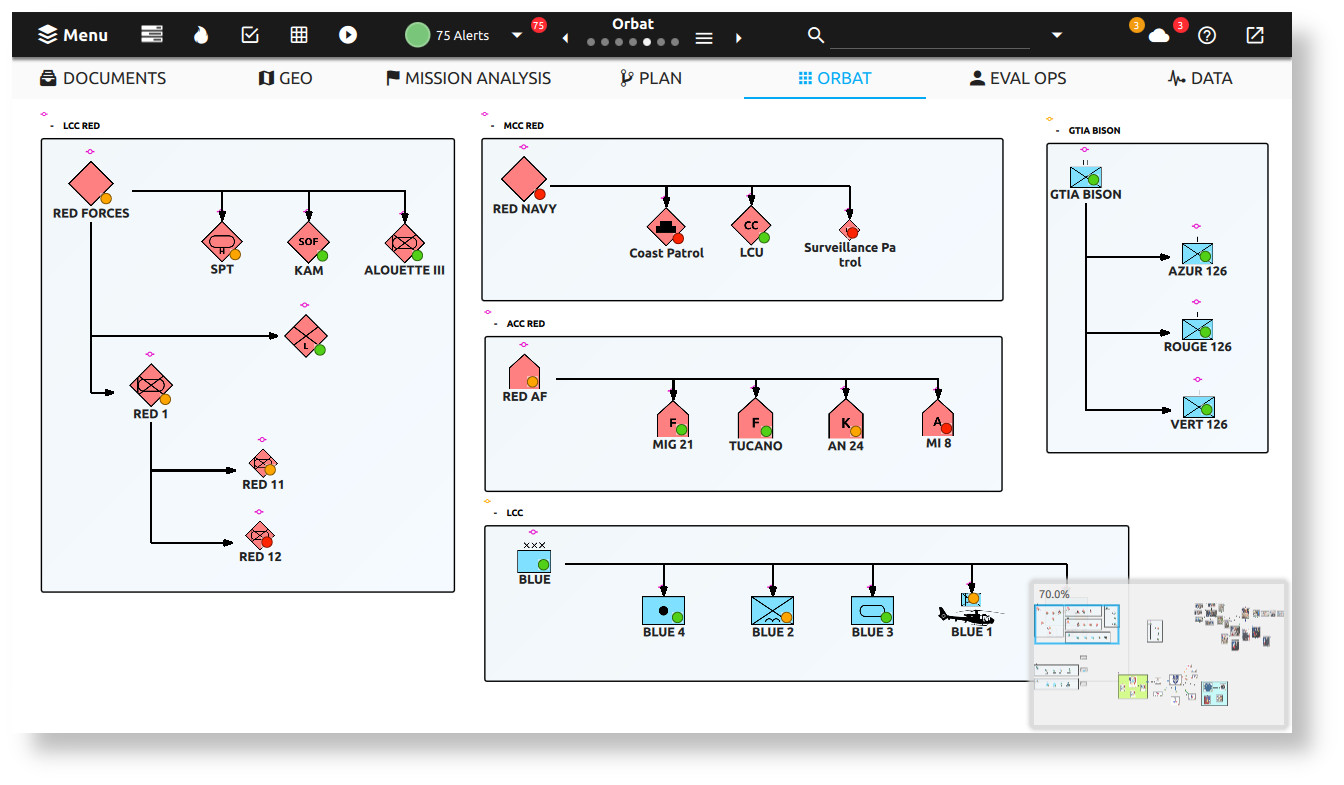Expand the 75 Alerts dropdown arrow
The height and width of the screenshot is (785, 1344).
pos(517,35)
